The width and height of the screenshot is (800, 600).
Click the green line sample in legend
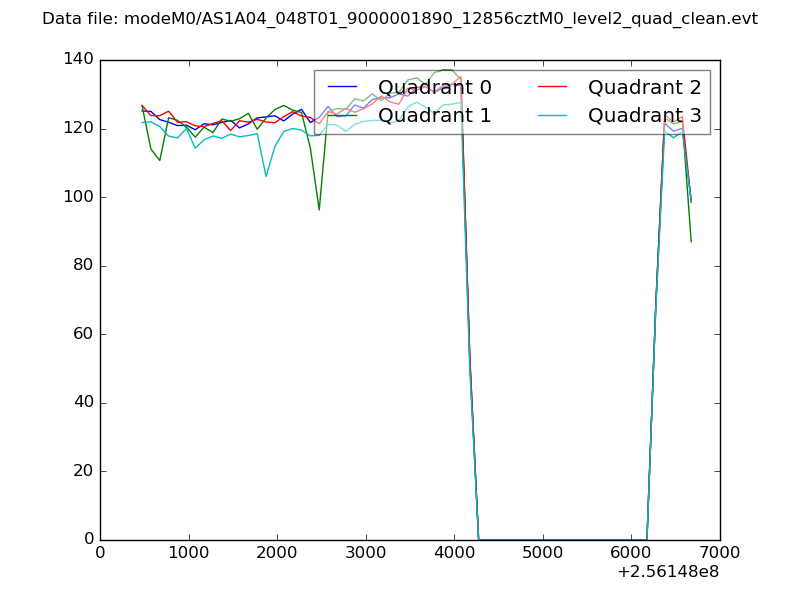click(342, 115)
